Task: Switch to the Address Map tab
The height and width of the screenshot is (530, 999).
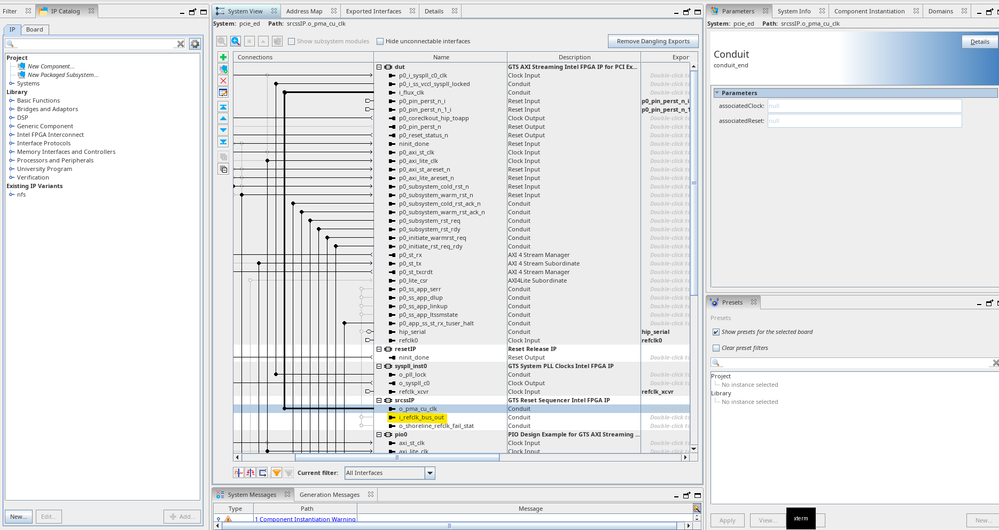Action: click(304, 11)
